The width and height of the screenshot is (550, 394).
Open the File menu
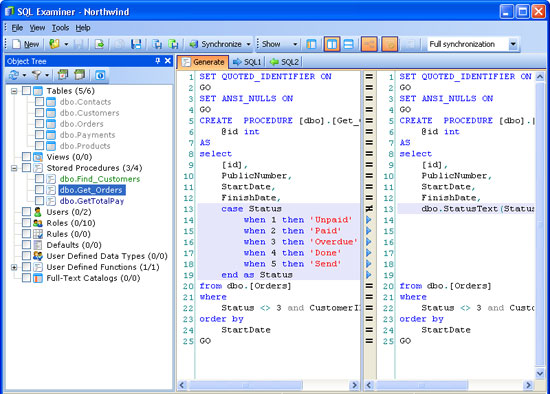[x=17, y=28]
